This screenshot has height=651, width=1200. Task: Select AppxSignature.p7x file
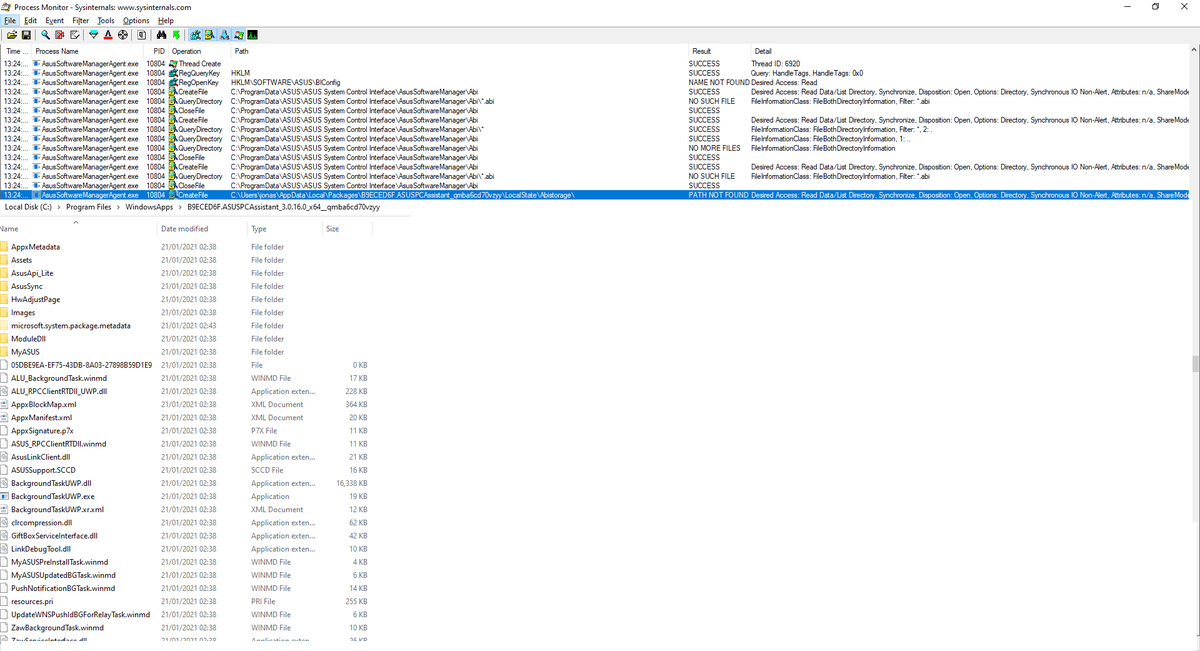[x=42, y=430]
